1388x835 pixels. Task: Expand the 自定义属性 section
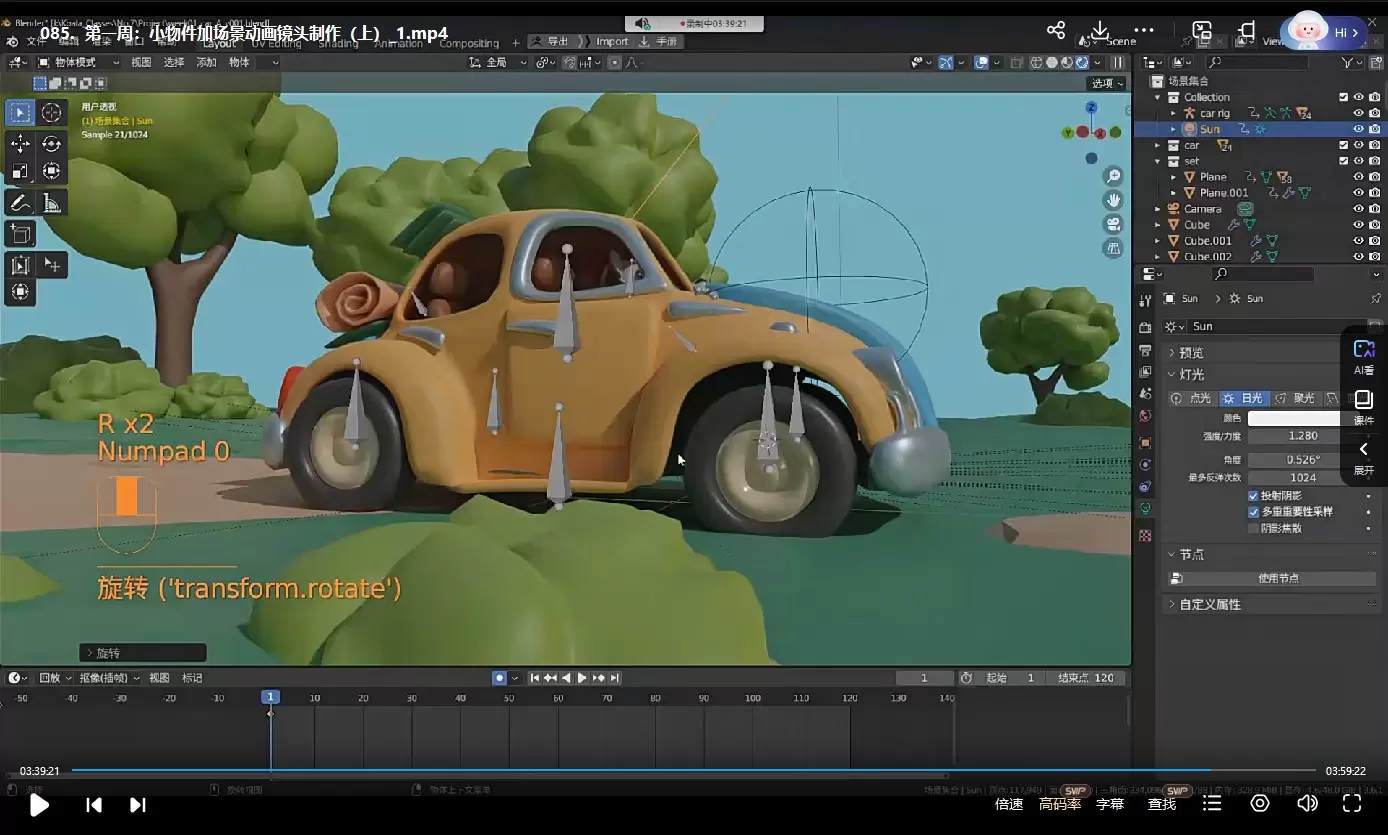1209,605
